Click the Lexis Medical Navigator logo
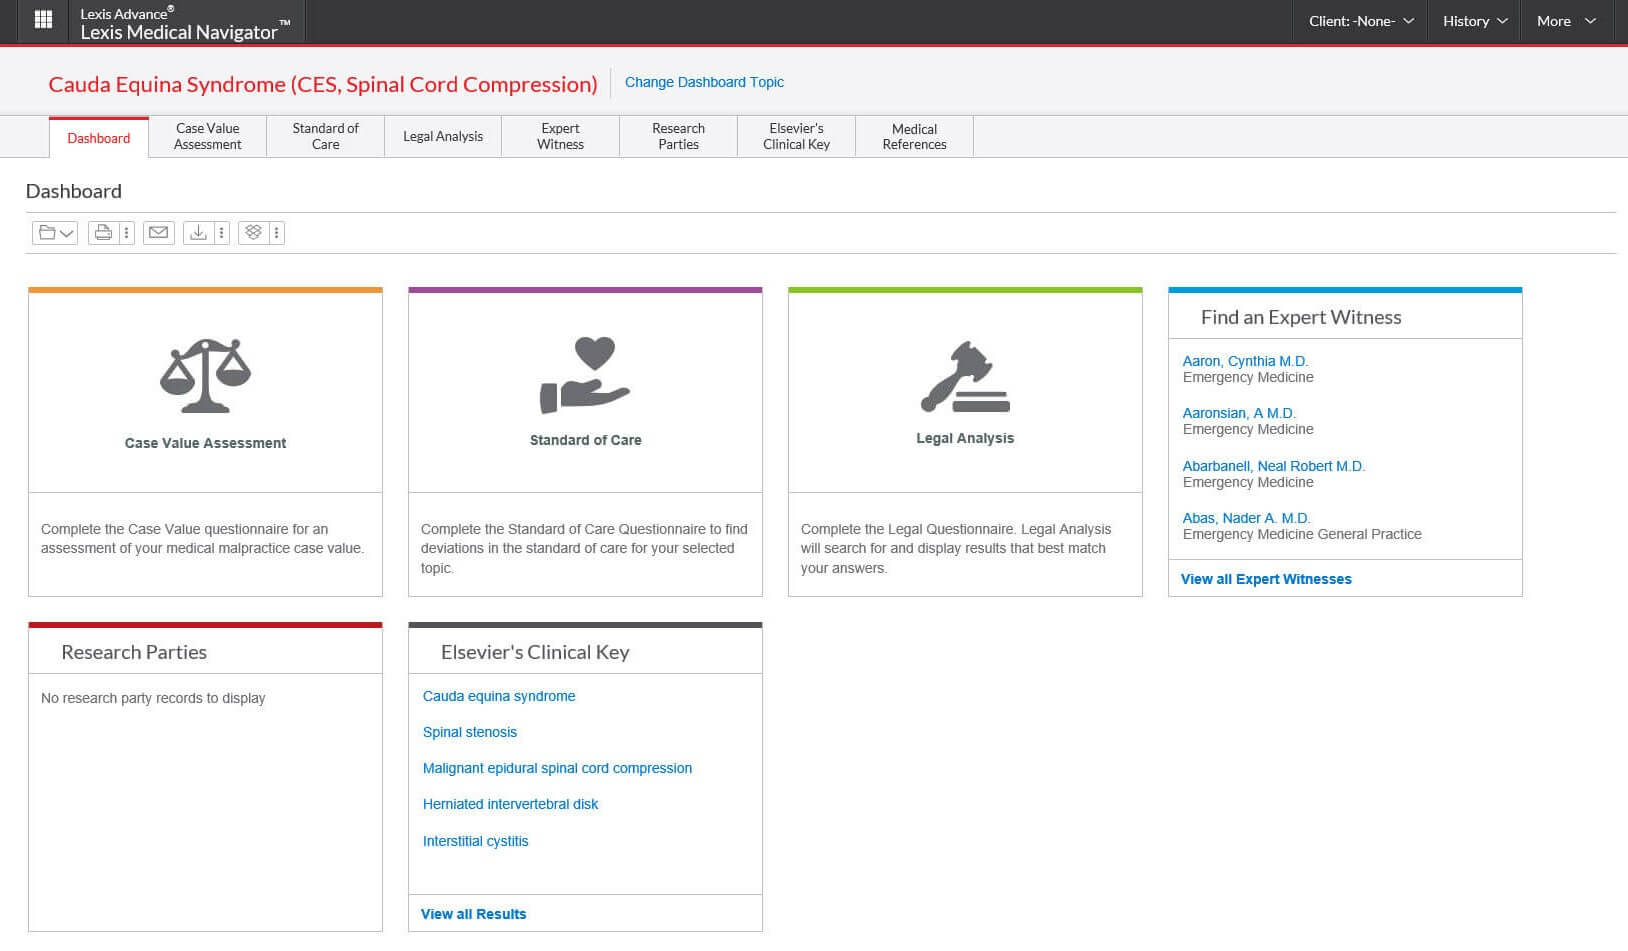Viewport: 1628px width, 951px height. [x=184, y=23]
